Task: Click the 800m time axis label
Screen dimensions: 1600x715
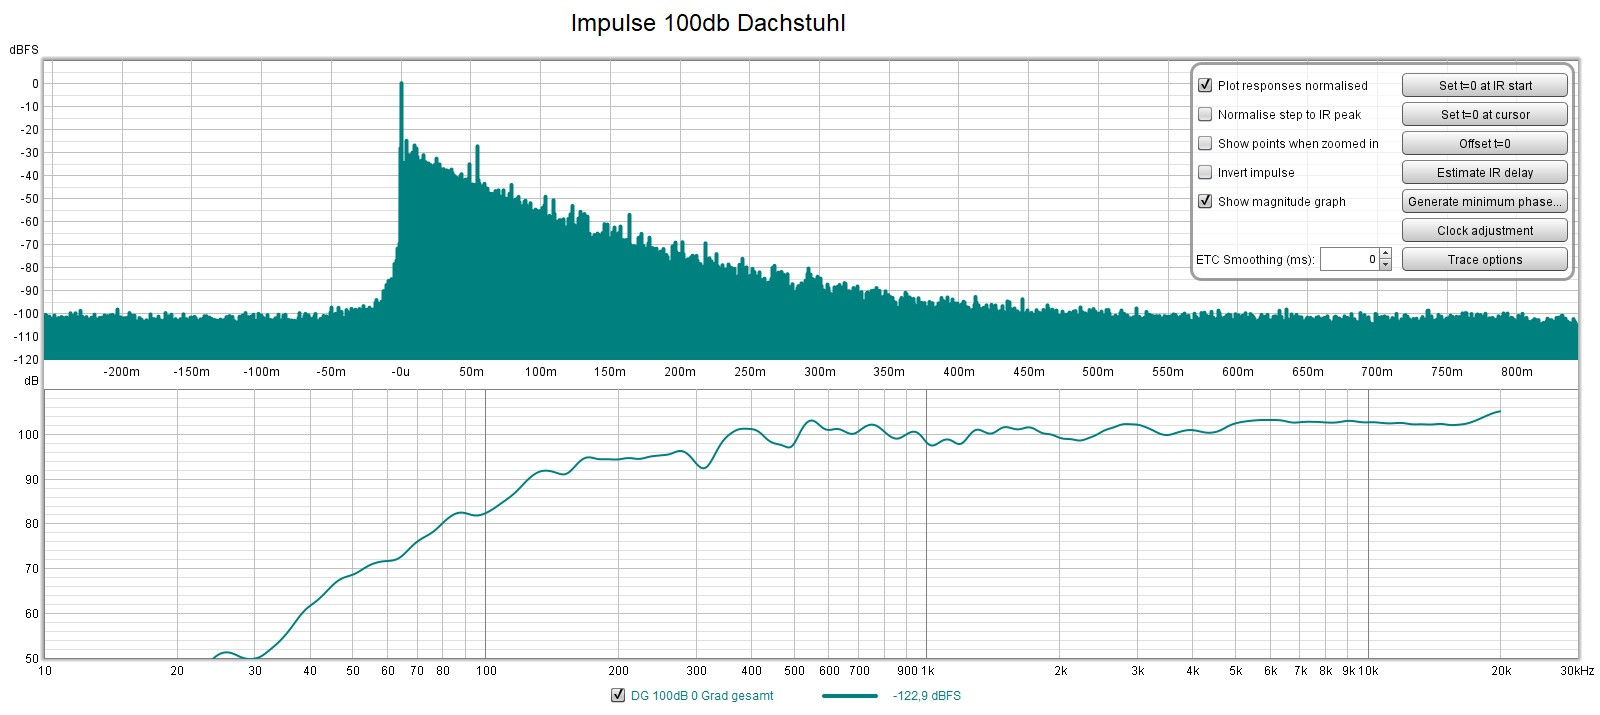Action: [x=1517, y=372]
